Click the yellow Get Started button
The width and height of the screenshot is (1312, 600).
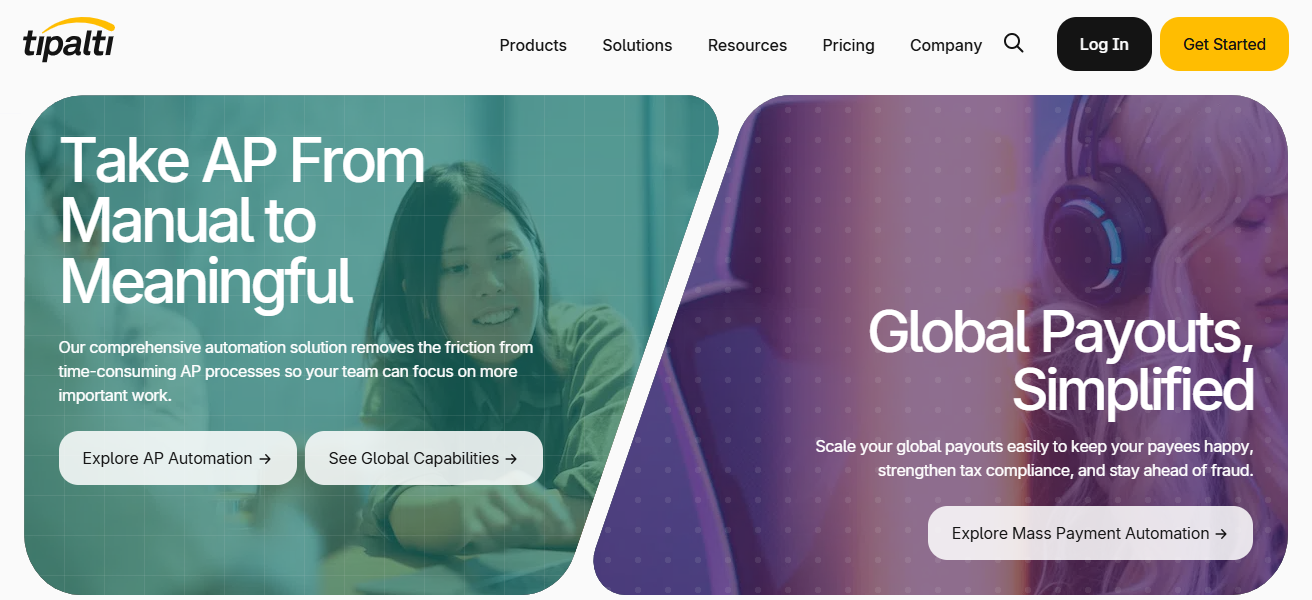[x=1224, y=44]
